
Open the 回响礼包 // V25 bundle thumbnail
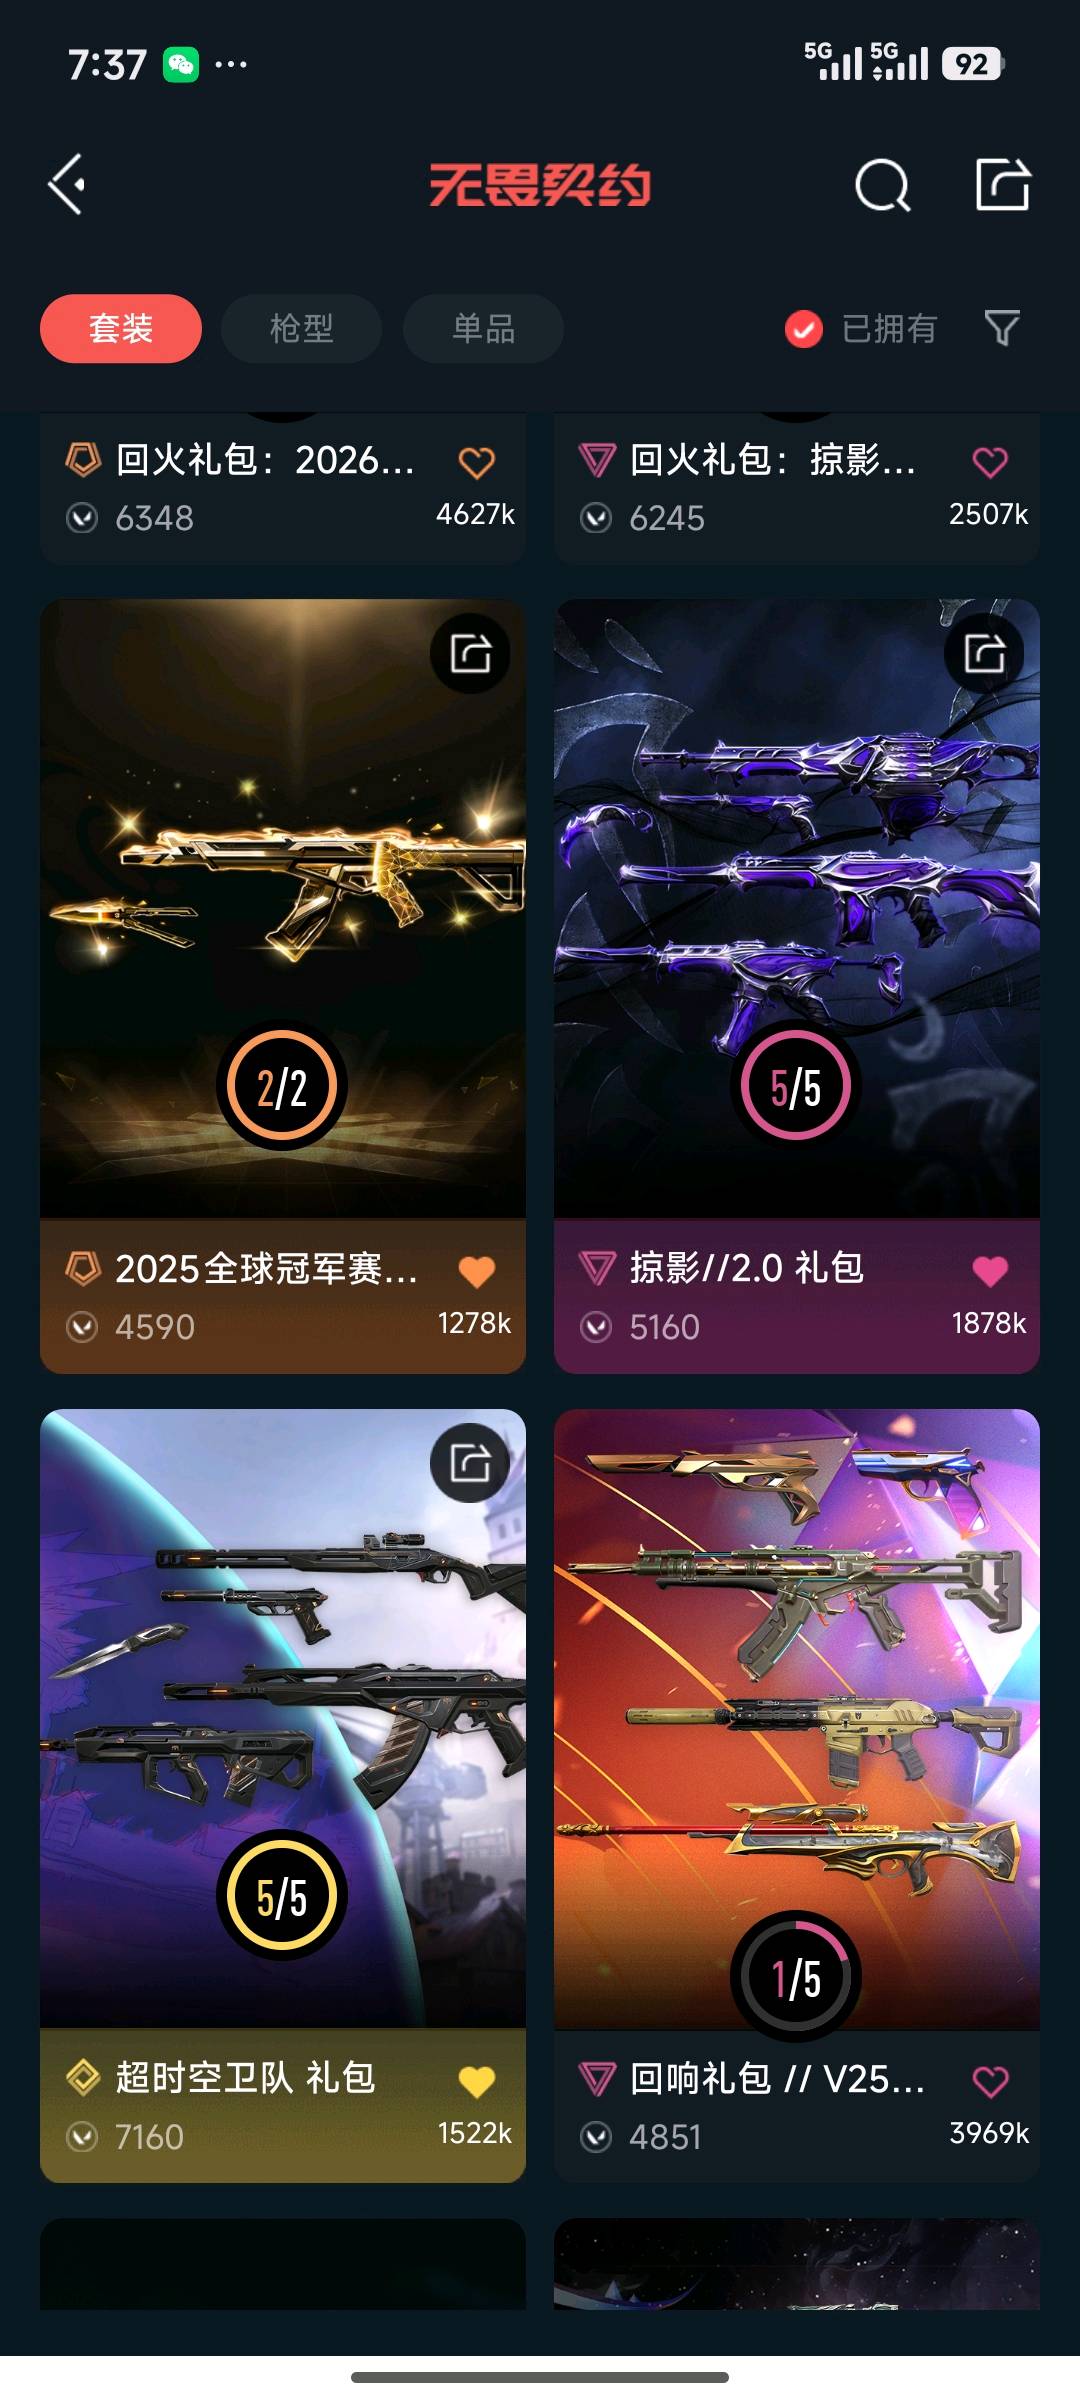[x=797, y=1718]
